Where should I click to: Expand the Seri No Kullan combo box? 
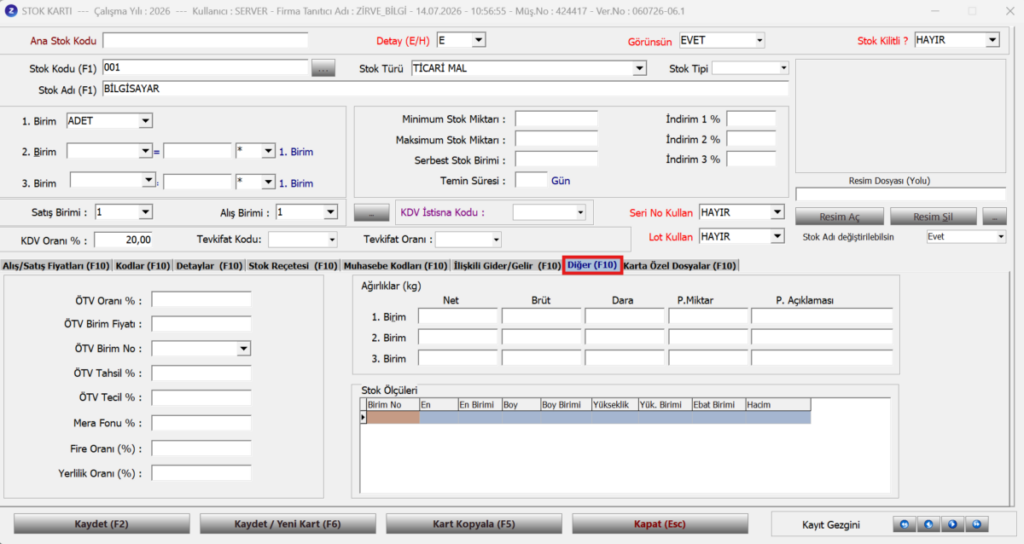click(776, 212)
